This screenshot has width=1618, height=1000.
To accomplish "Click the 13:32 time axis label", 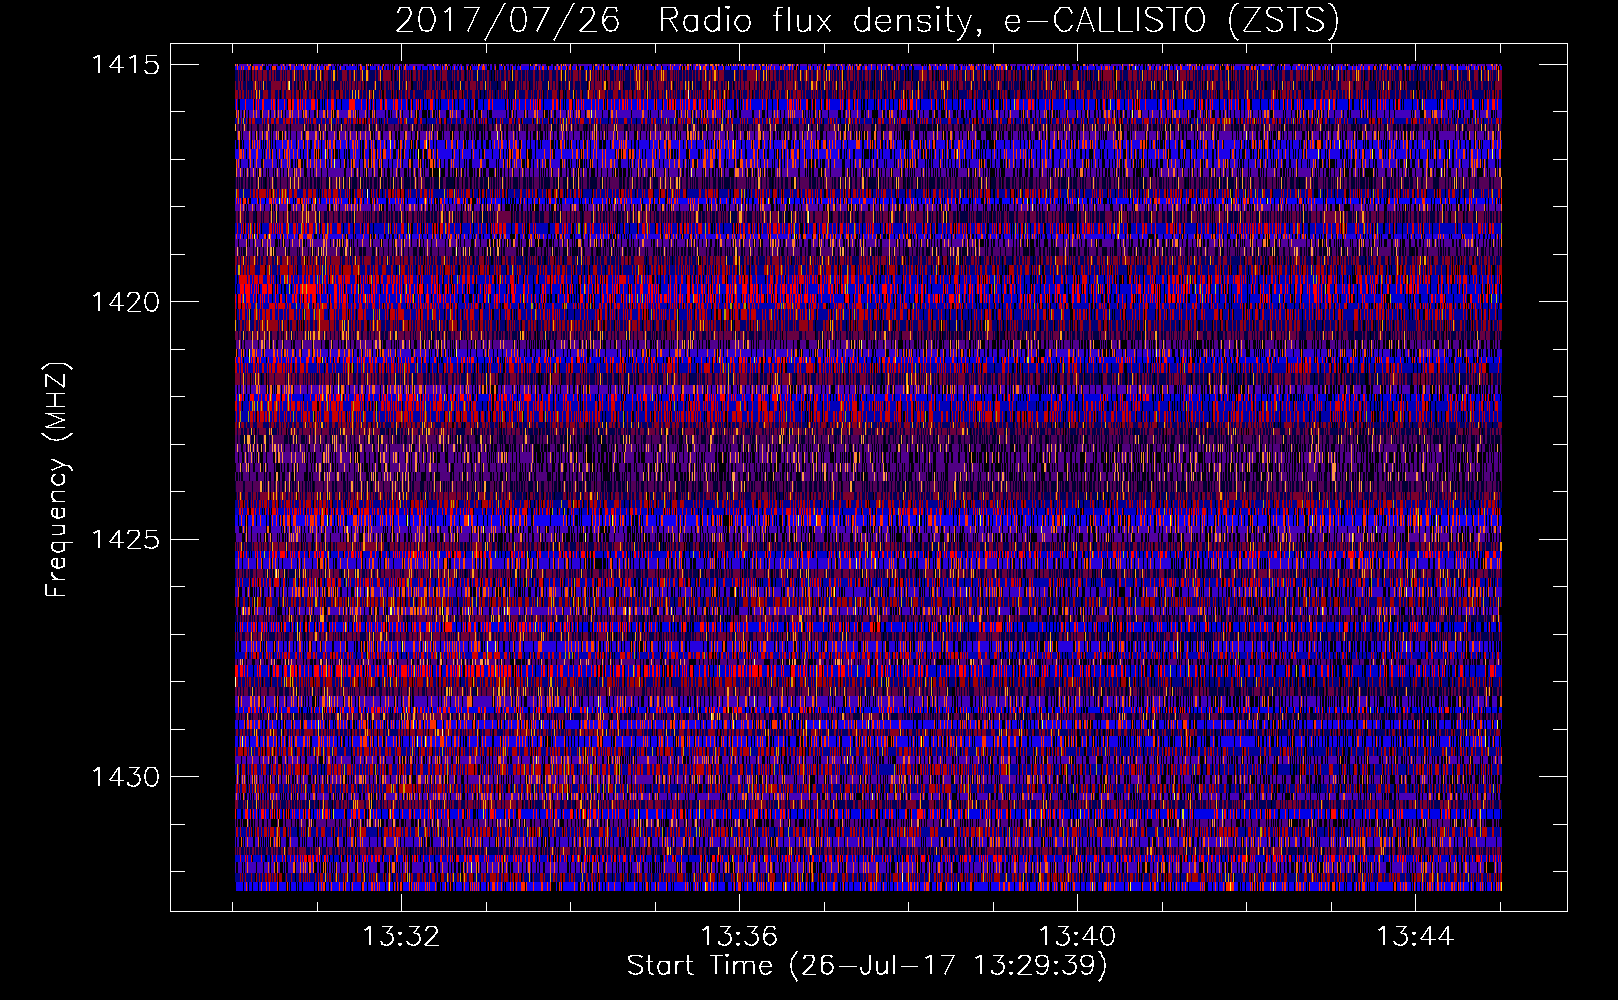I will coord(401,937).
